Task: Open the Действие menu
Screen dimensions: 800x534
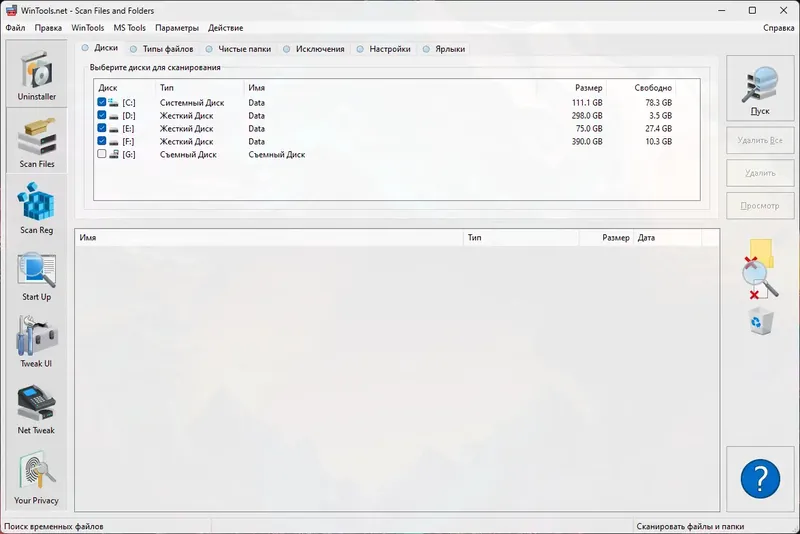Action: click(x=226, y=28)
